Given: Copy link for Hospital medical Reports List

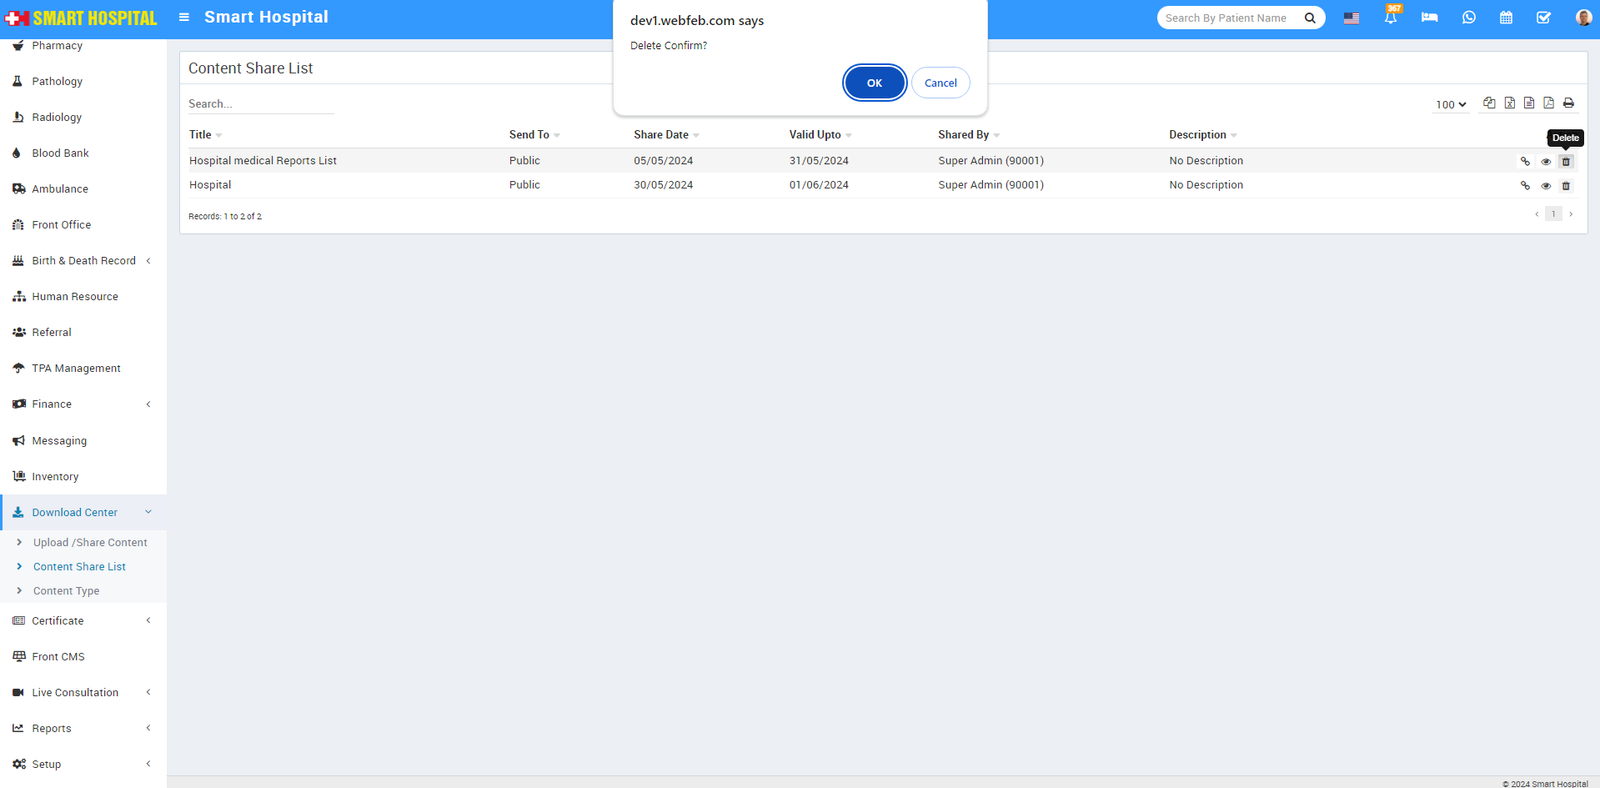Looking at the screenshot, I should coord(1525,162).
